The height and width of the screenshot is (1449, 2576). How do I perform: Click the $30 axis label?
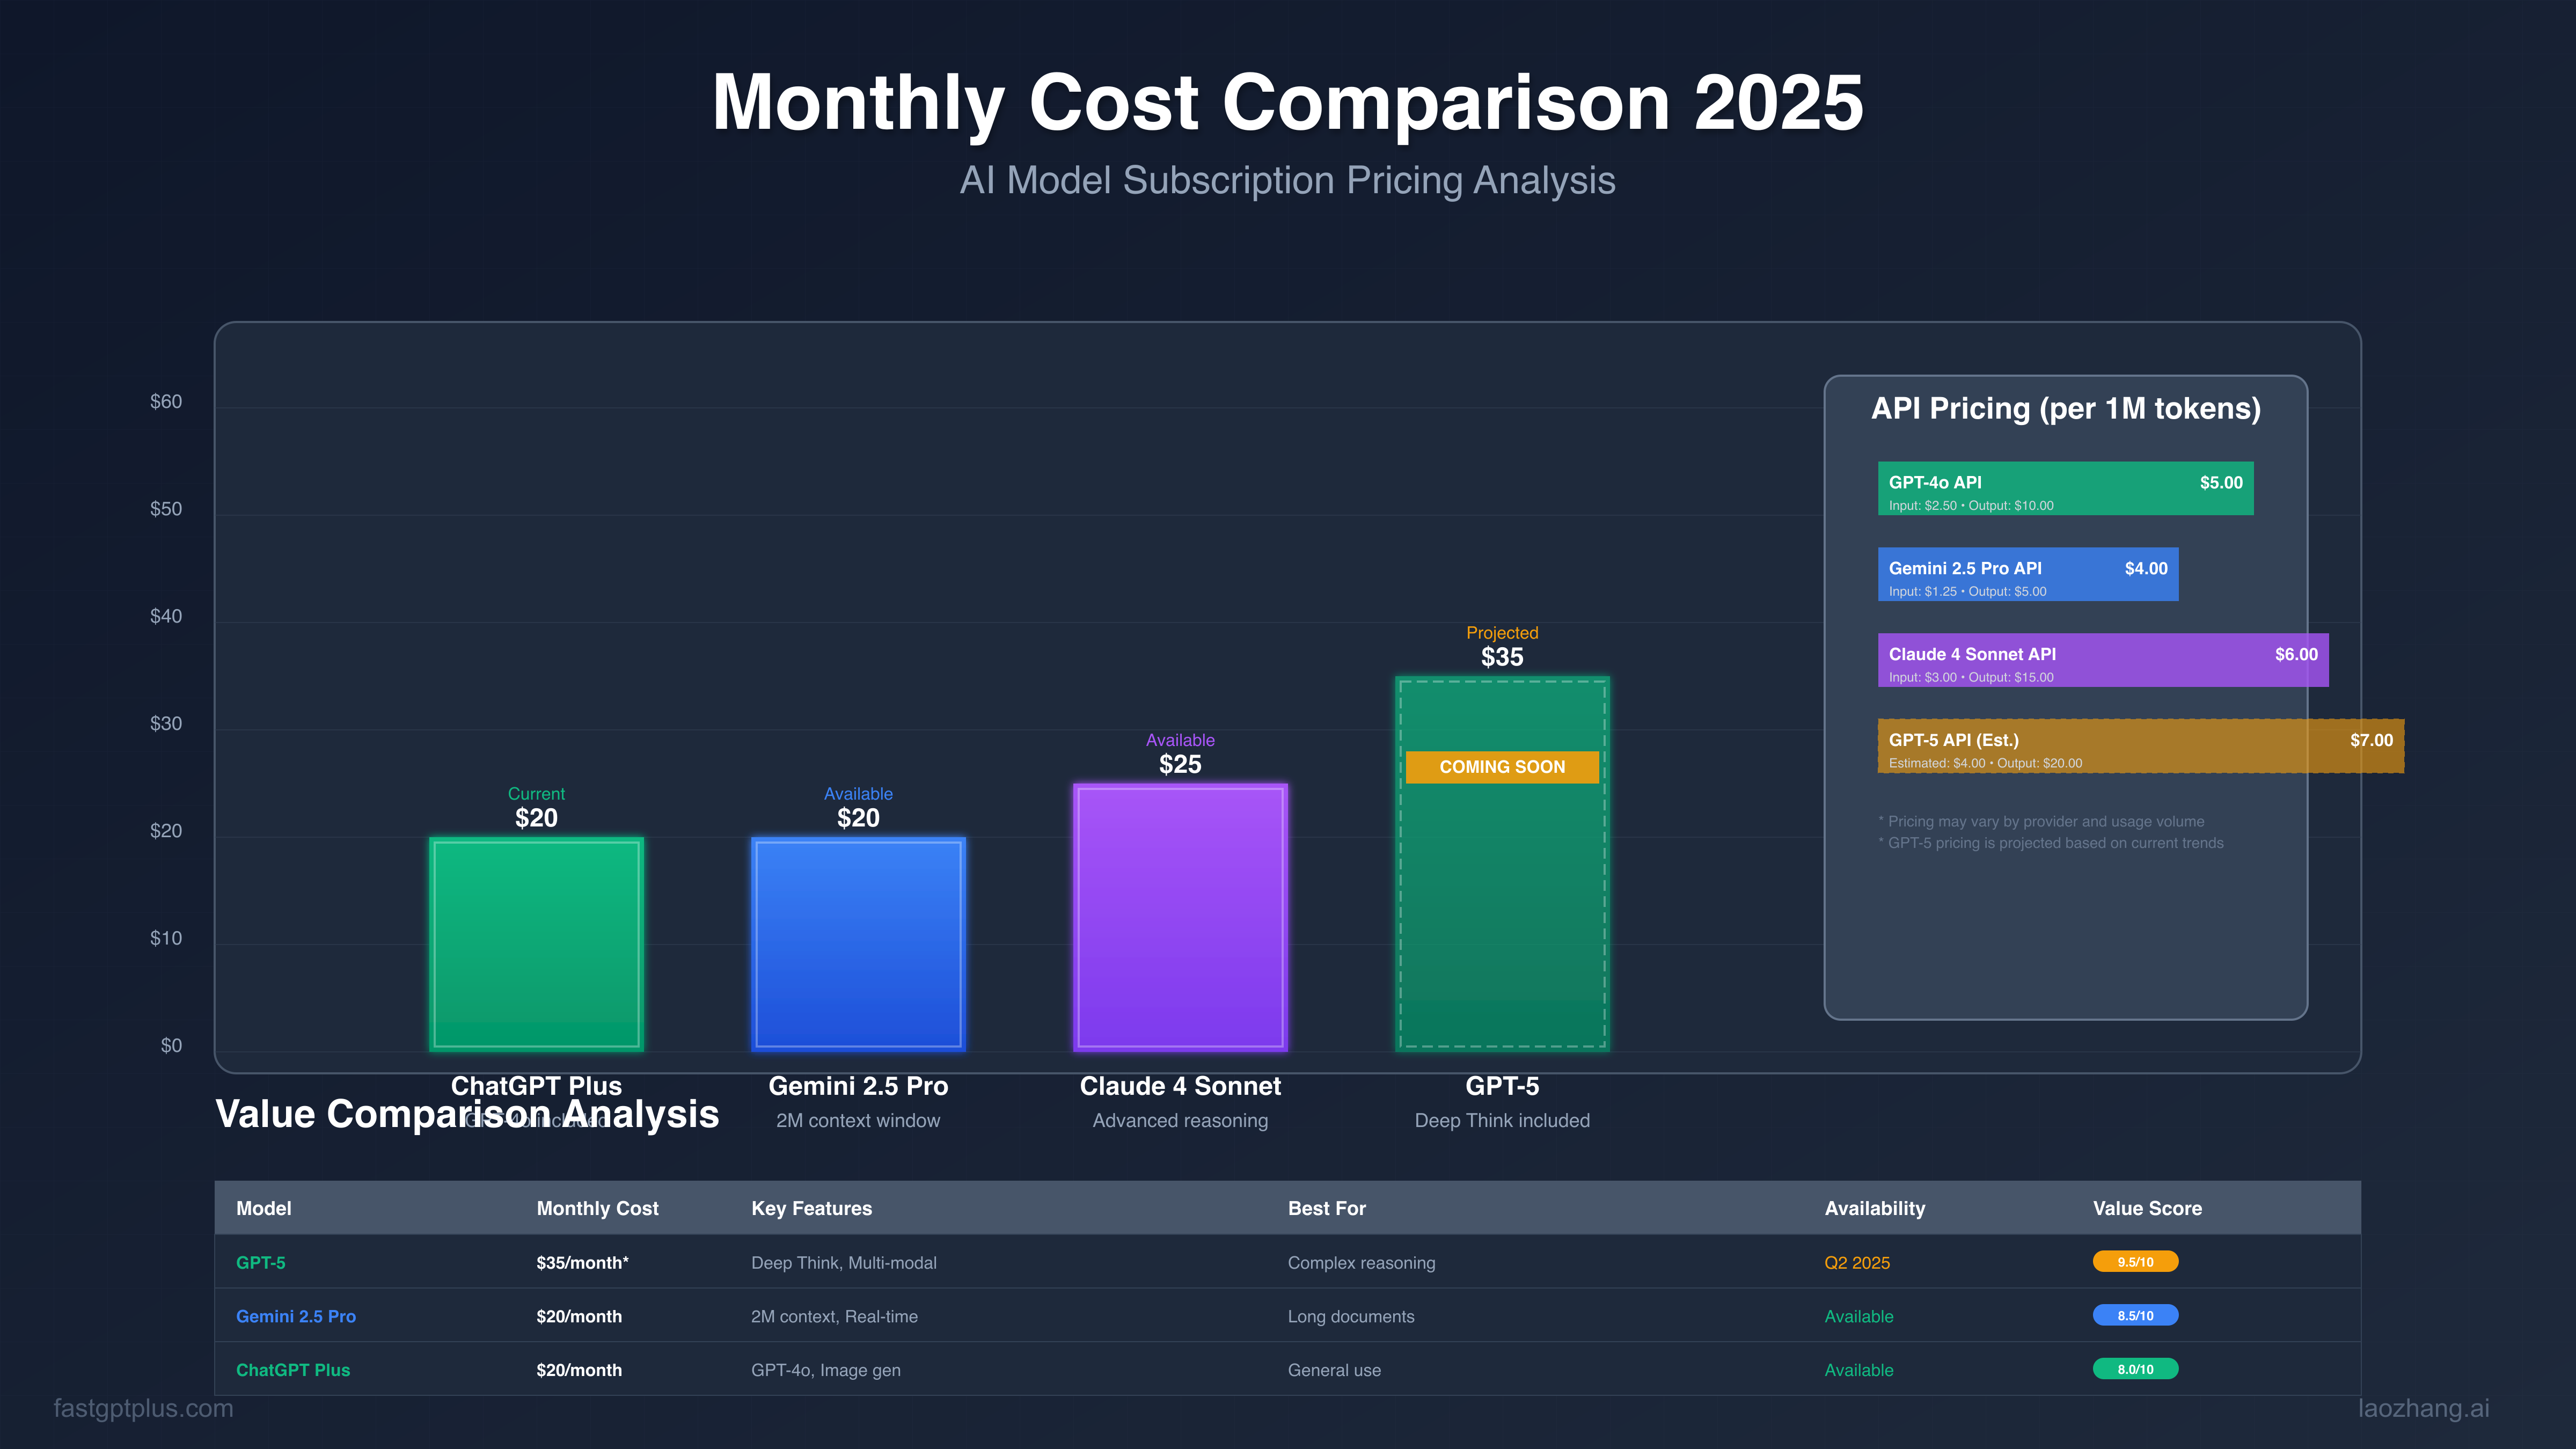click(x=166, y=723)
